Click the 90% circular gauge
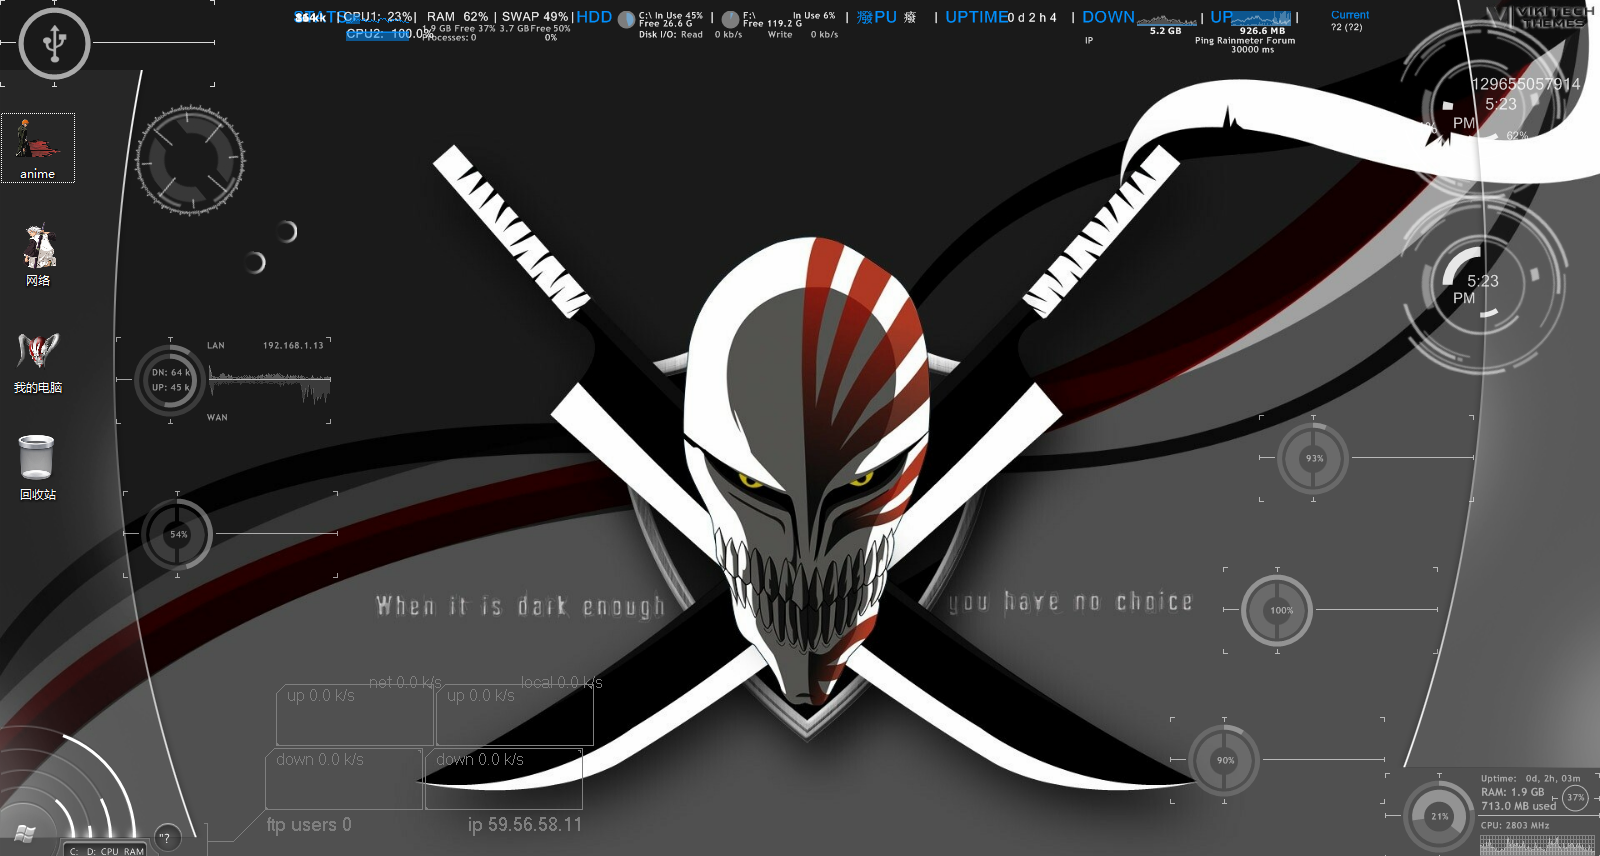 tap(1224, 760)
